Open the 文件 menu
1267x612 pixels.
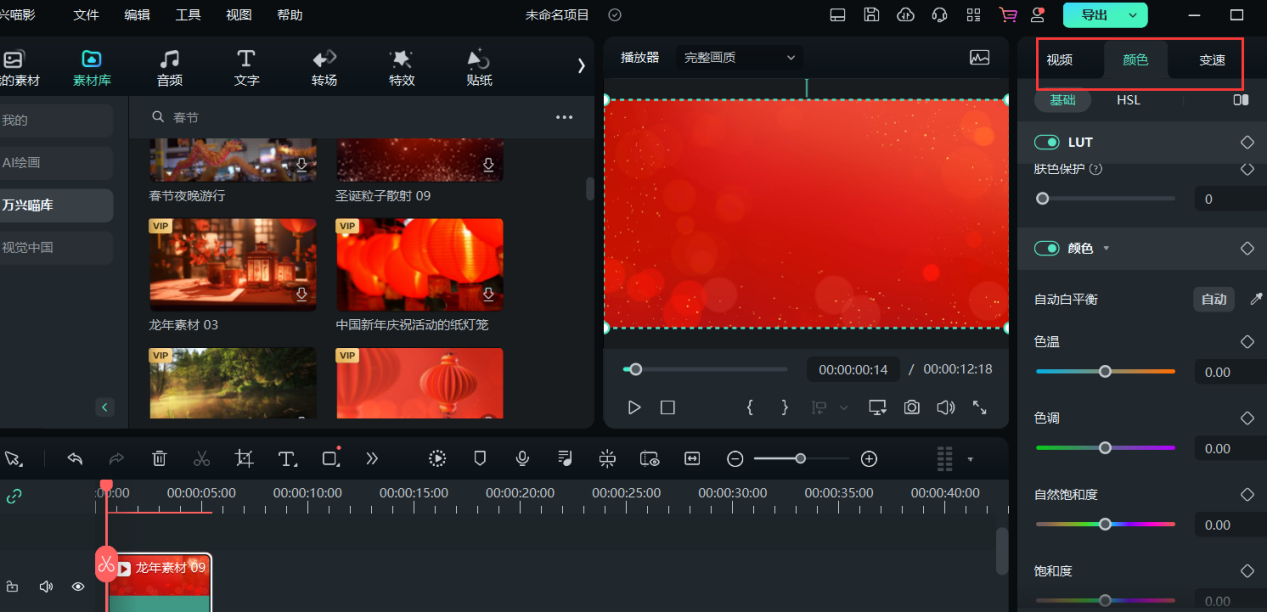(x=87, y=15)
